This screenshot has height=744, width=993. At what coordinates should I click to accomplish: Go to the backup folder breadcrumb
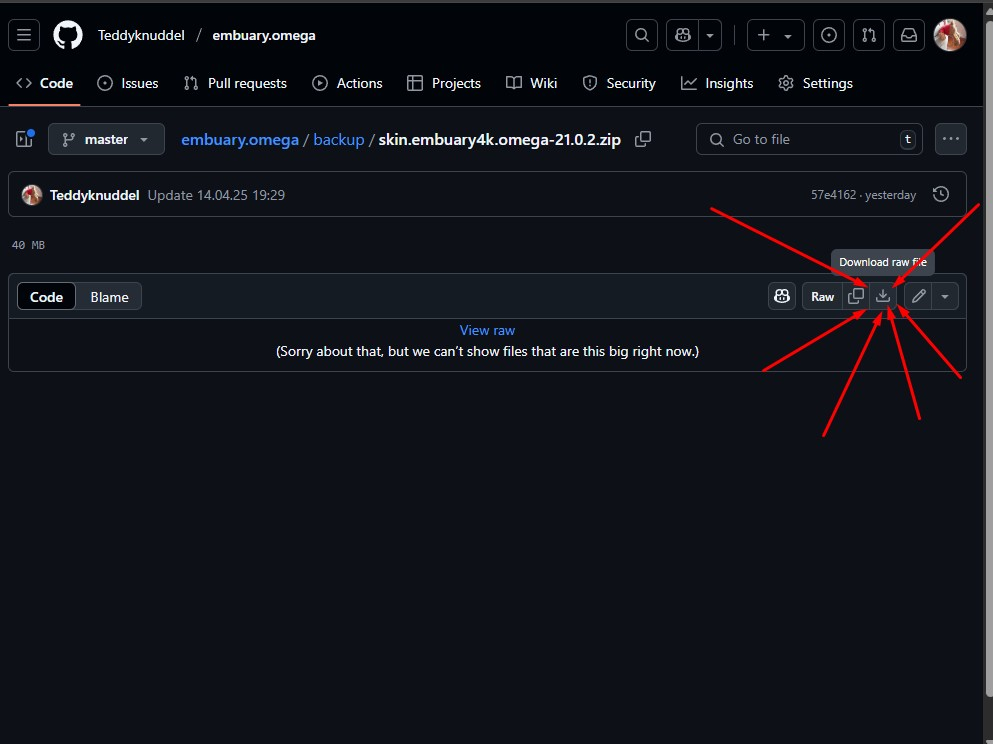[x=339, y=140]
